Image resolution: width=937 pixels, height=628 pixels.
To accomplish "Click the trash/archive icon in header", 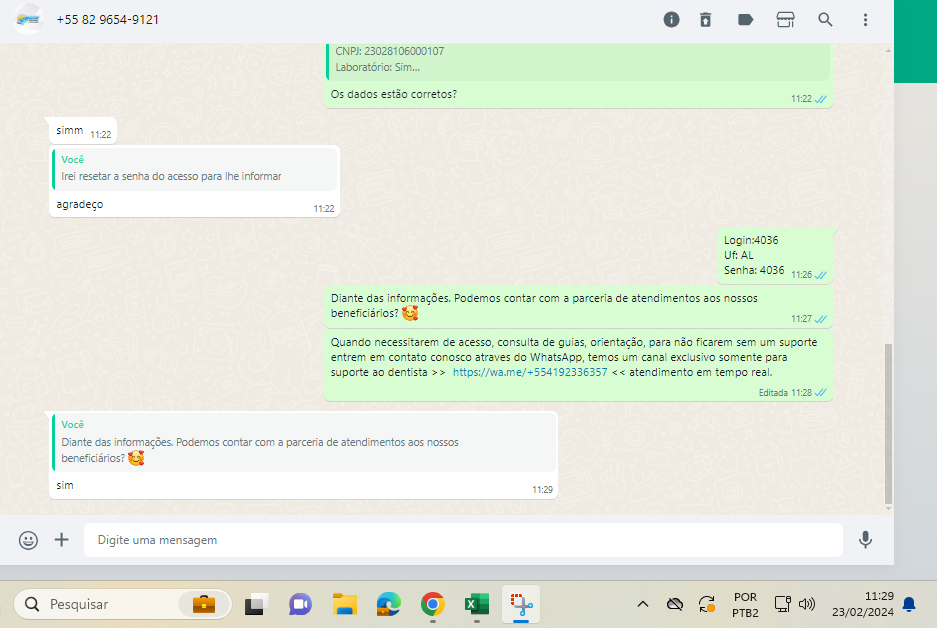I will click(x=706, y=20).
